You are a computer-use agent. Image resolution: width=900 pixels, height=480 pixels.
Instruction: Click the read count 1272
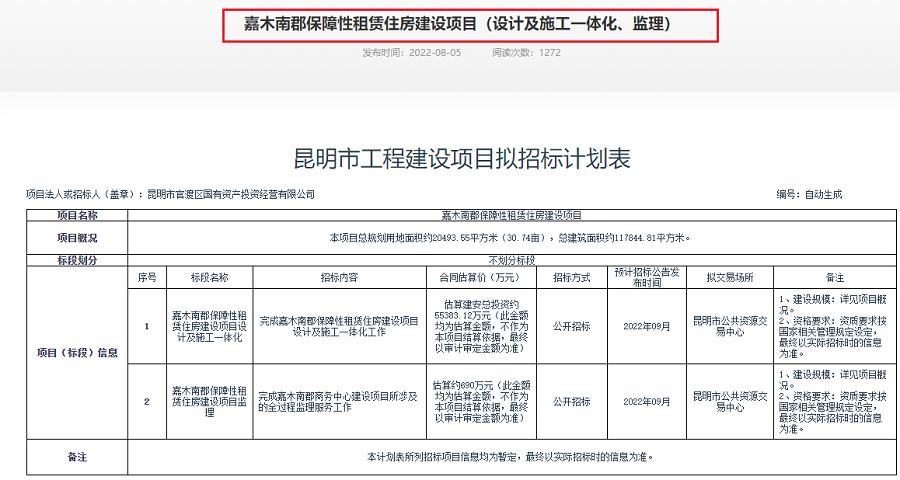549,53
